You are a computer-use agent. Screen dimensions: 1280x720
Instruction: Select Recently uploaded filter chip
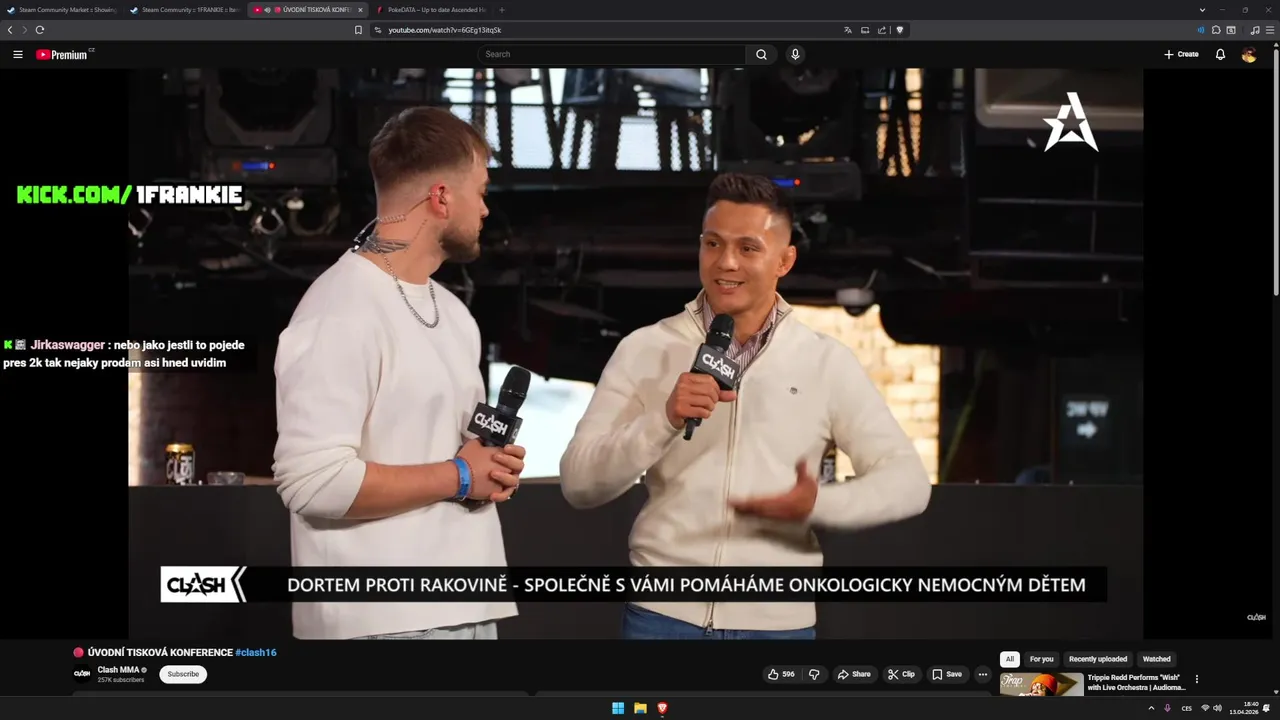pos(1098,659)
